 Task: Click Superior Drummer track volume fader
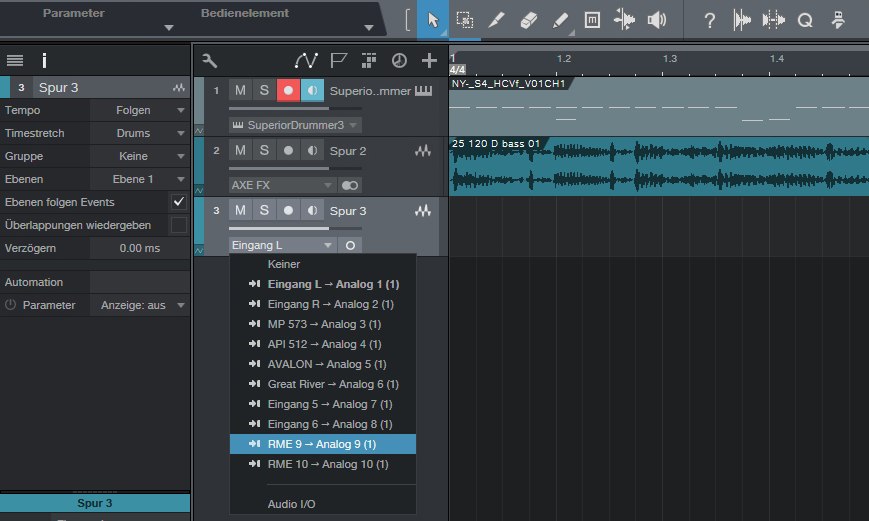295,108
